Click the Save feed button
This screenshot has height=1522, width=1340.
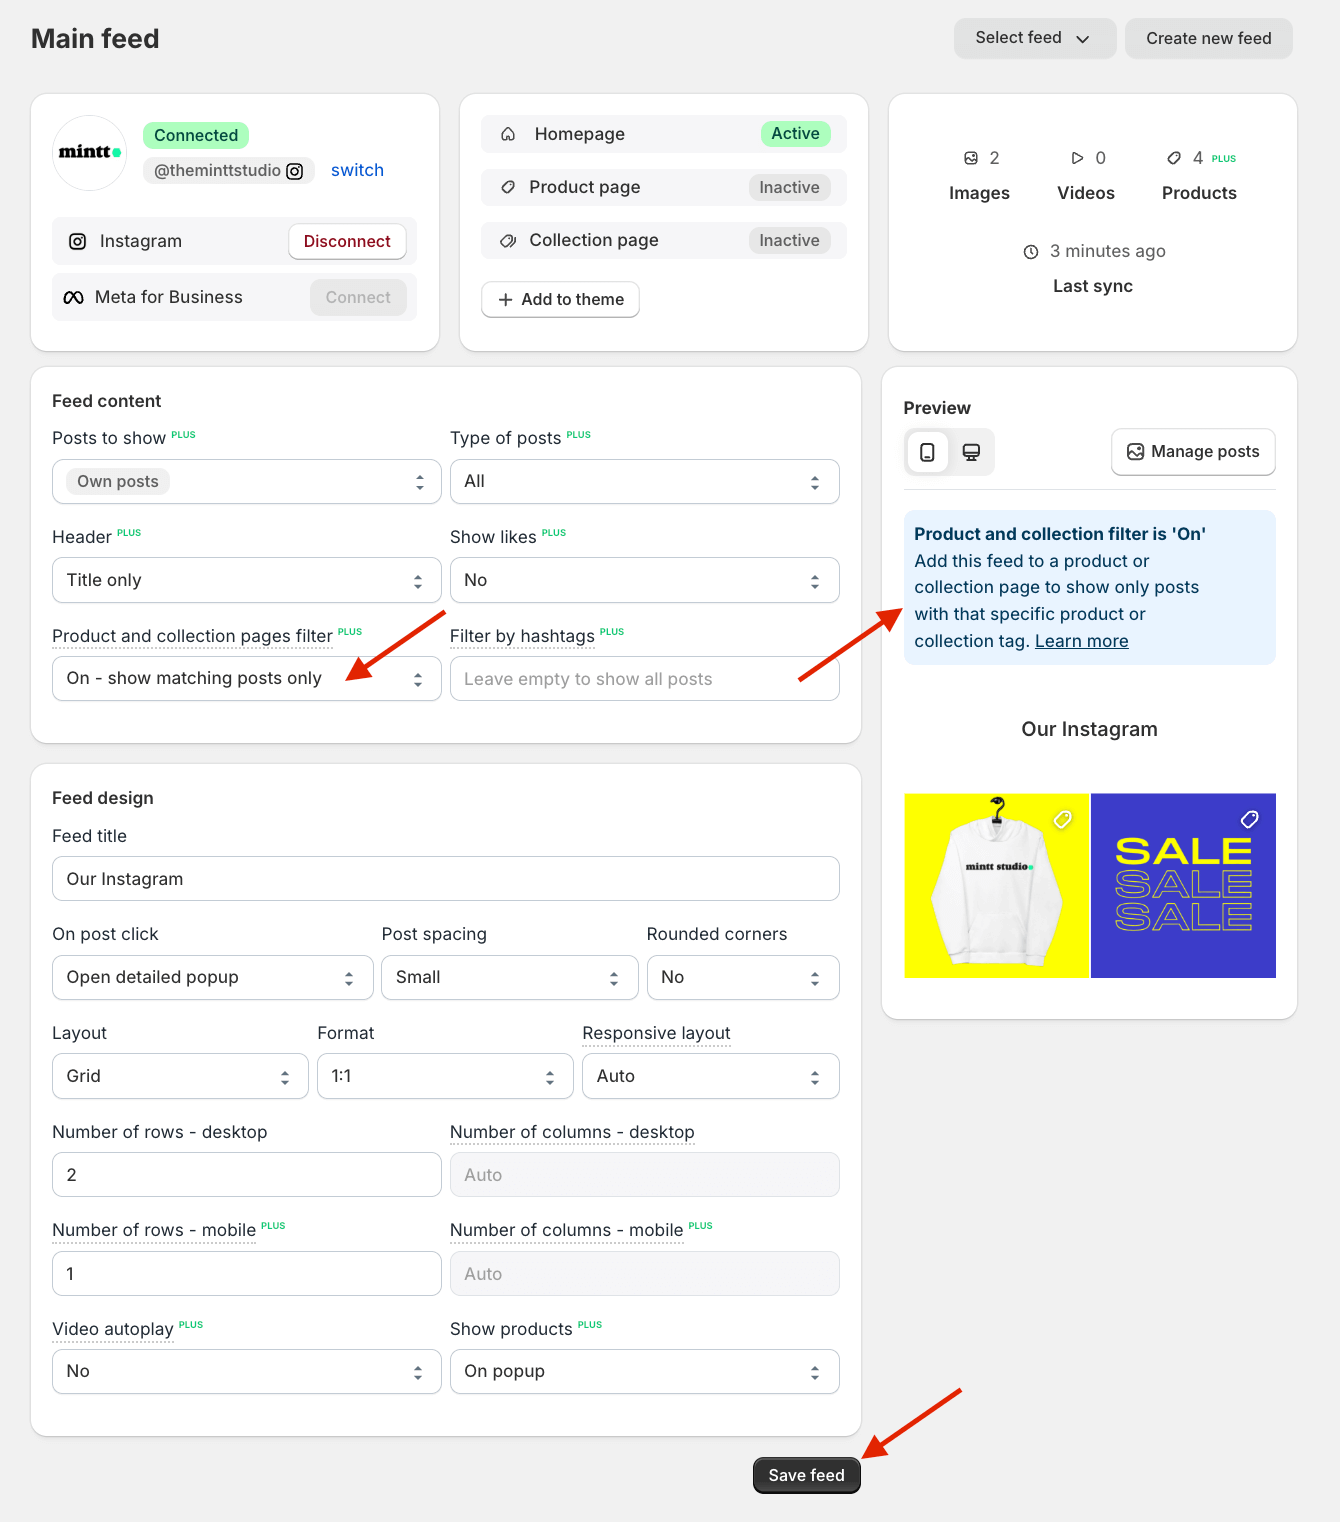[806, 1475]
